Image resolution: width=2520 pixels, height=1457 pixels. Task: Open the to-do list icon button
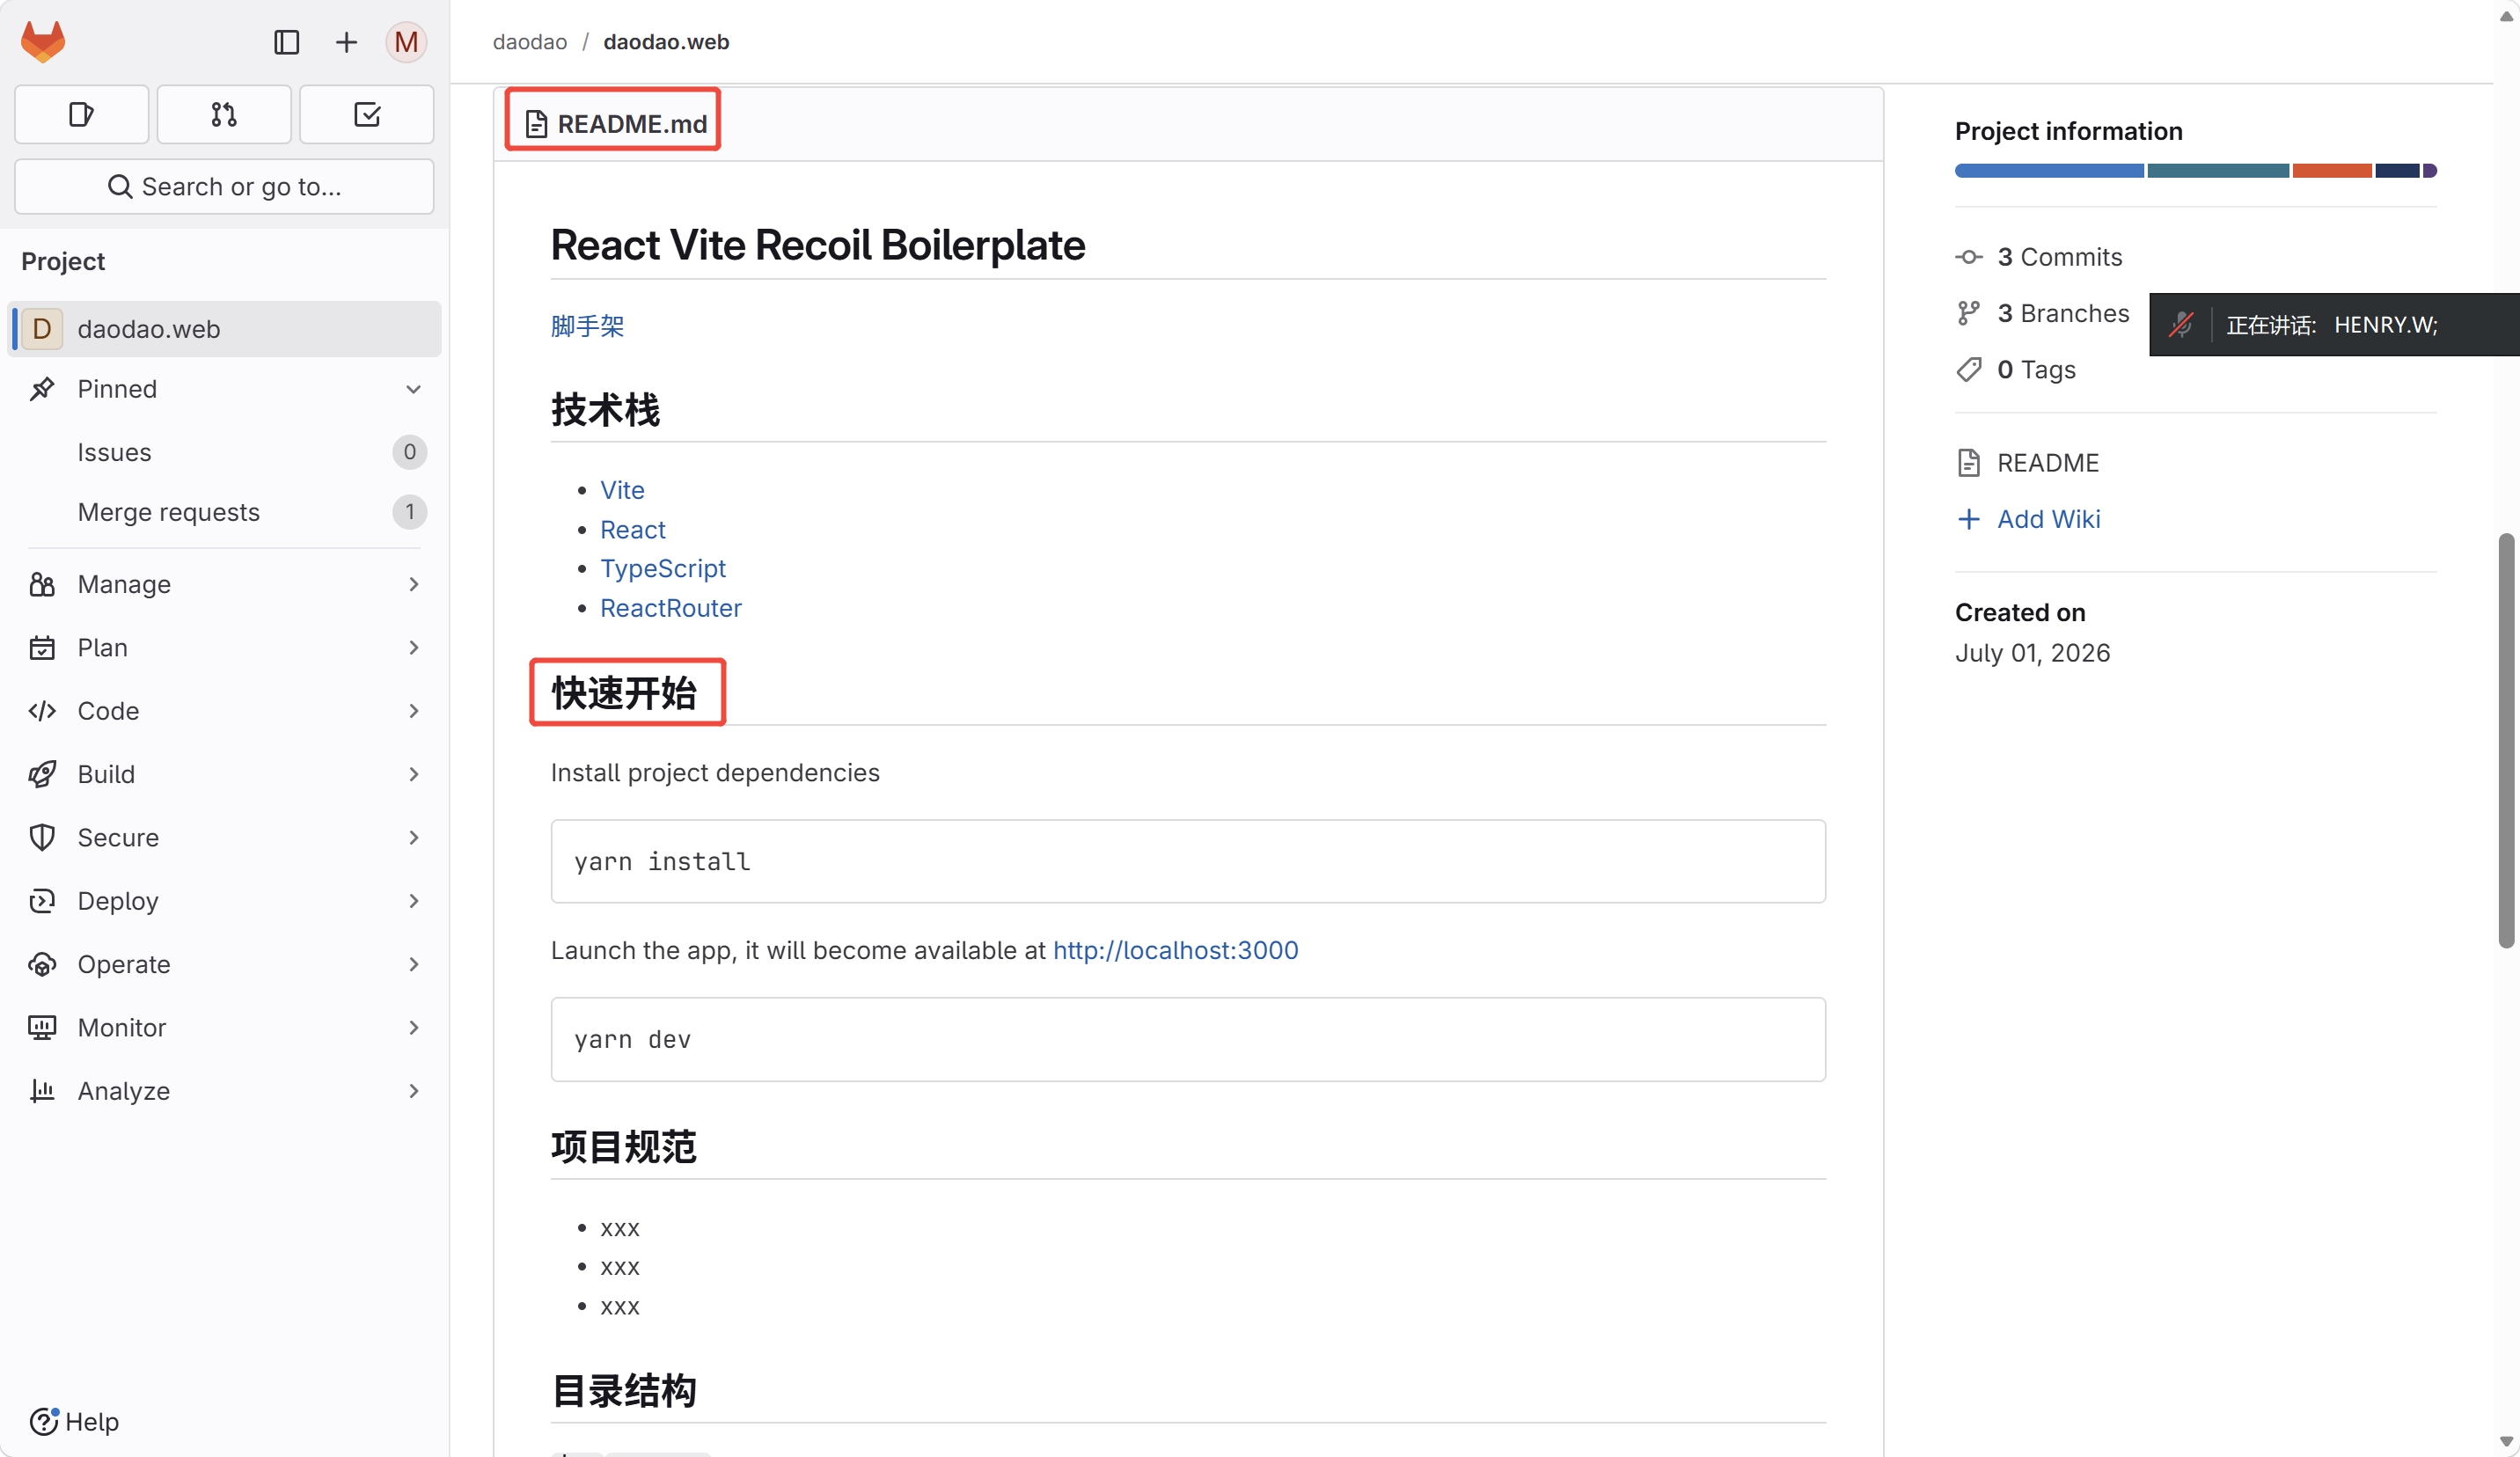pos(367,115)
